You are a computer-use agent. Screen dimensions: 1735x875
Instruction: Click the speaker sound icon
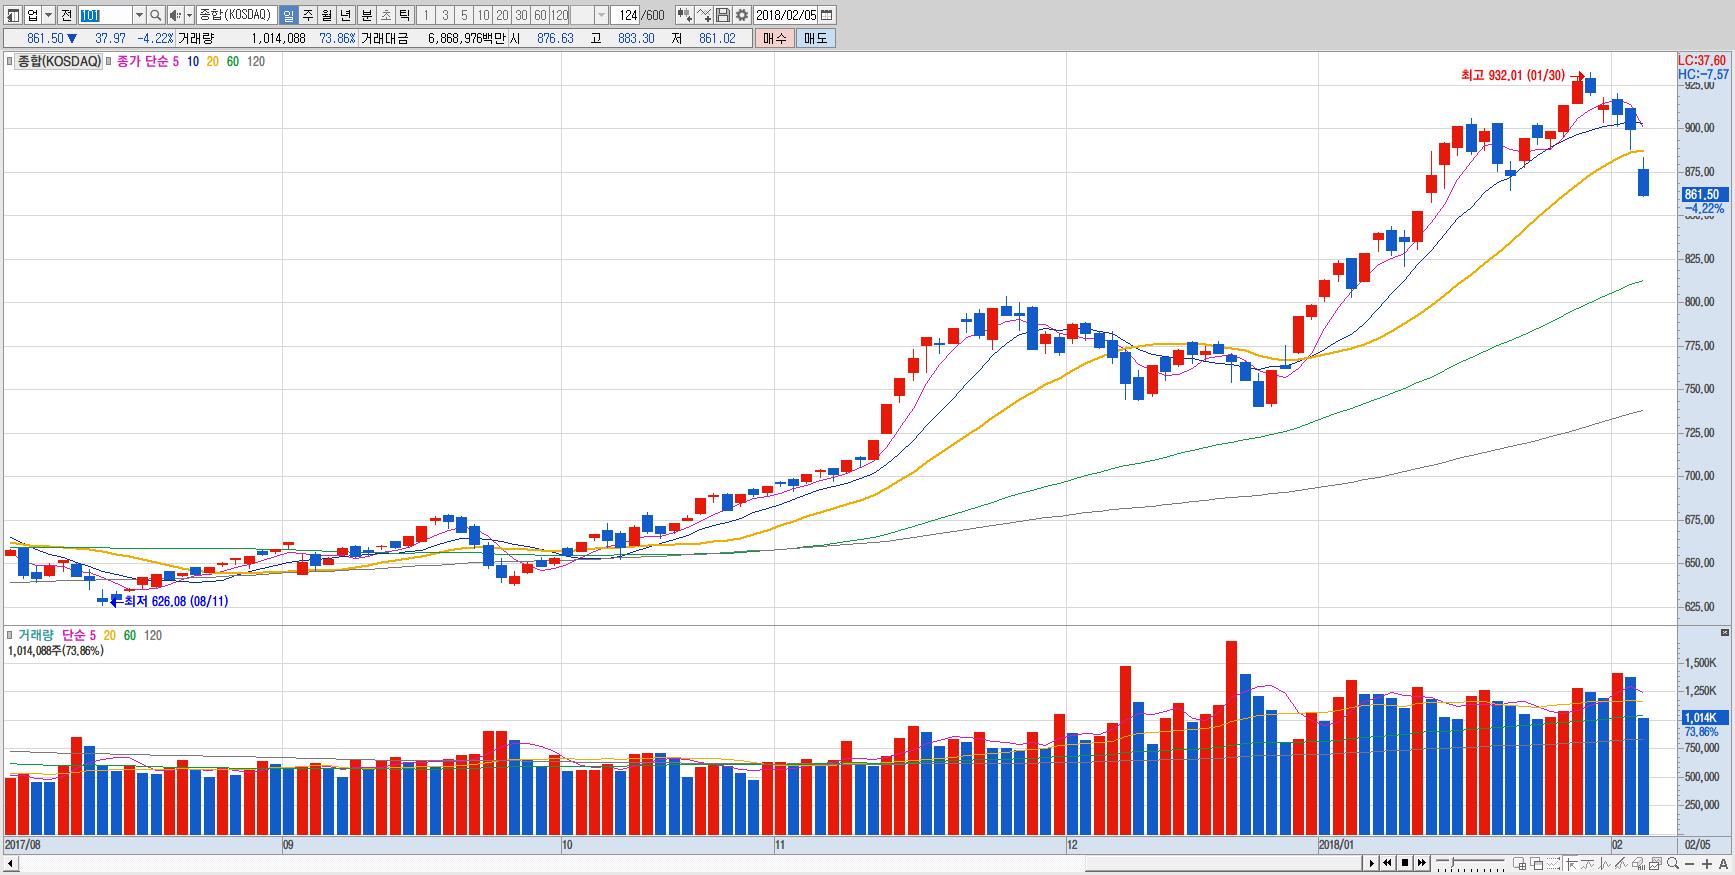point(175,15)
